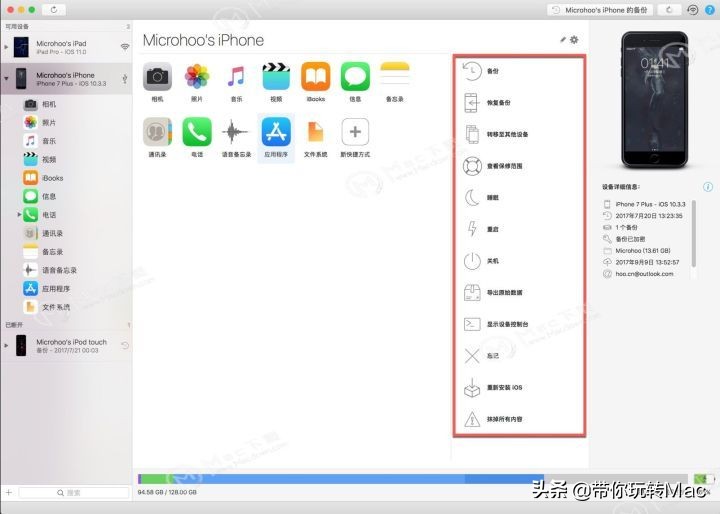The width and height of the screenshot is (720, 514).
Task: Click the iPhone preview image on the right
Action: coord(655,100)
